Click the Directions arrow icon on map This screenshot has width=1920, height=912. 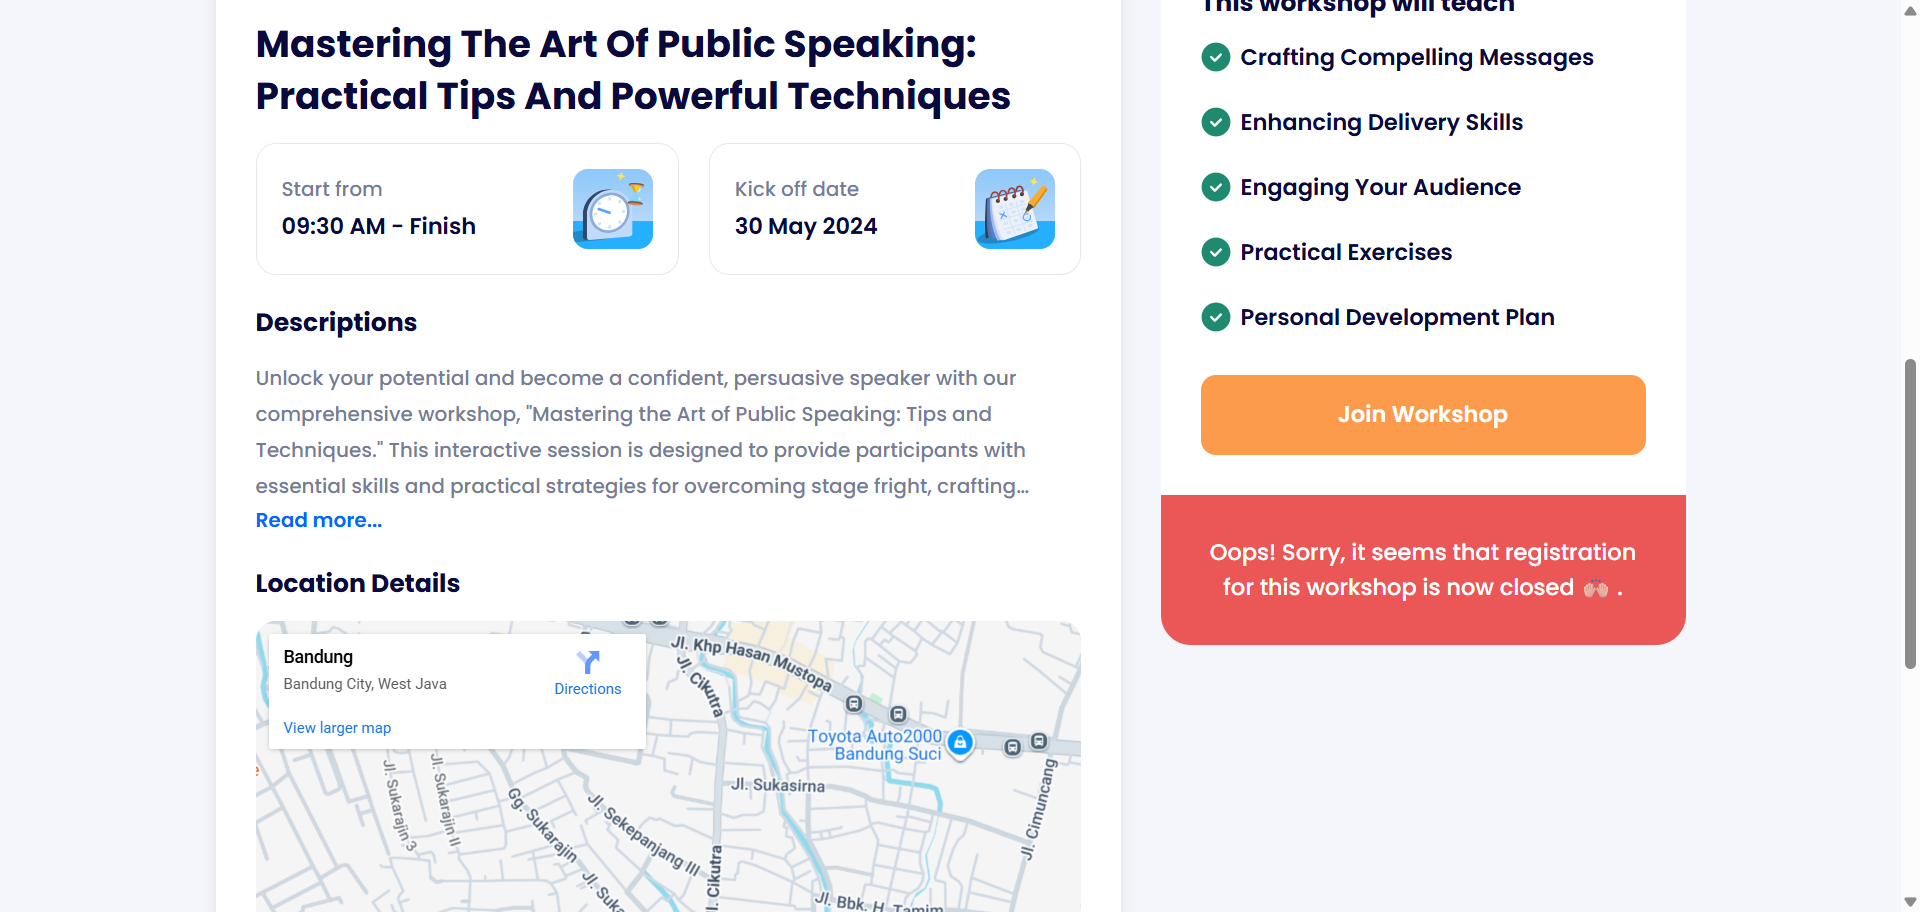tap(588, 662)
